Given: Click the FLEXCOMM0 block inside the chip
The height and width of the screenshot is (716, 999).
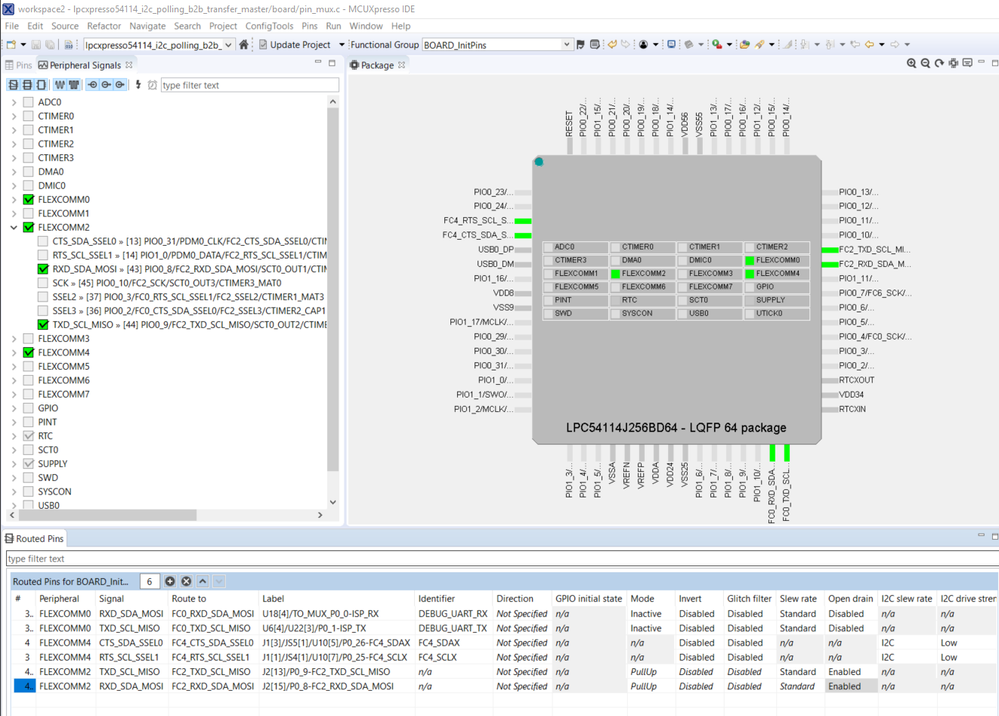Looking at the screenshot, I should pyautogui.click(x=777, y=260).
